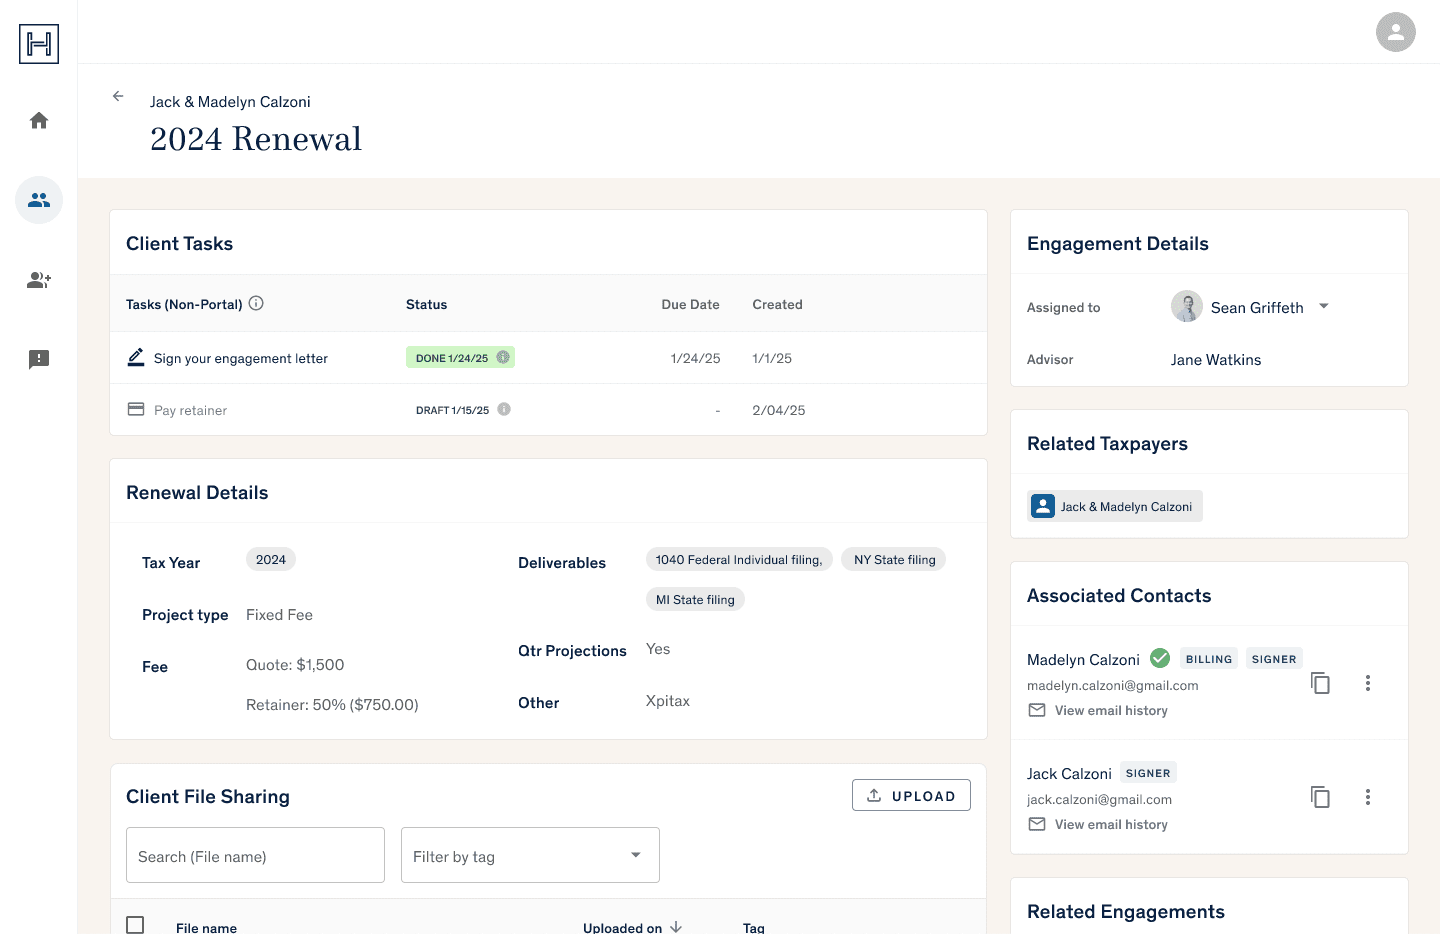Click the Search (File name) field
1440x934 pixels.
coord(255,855)
